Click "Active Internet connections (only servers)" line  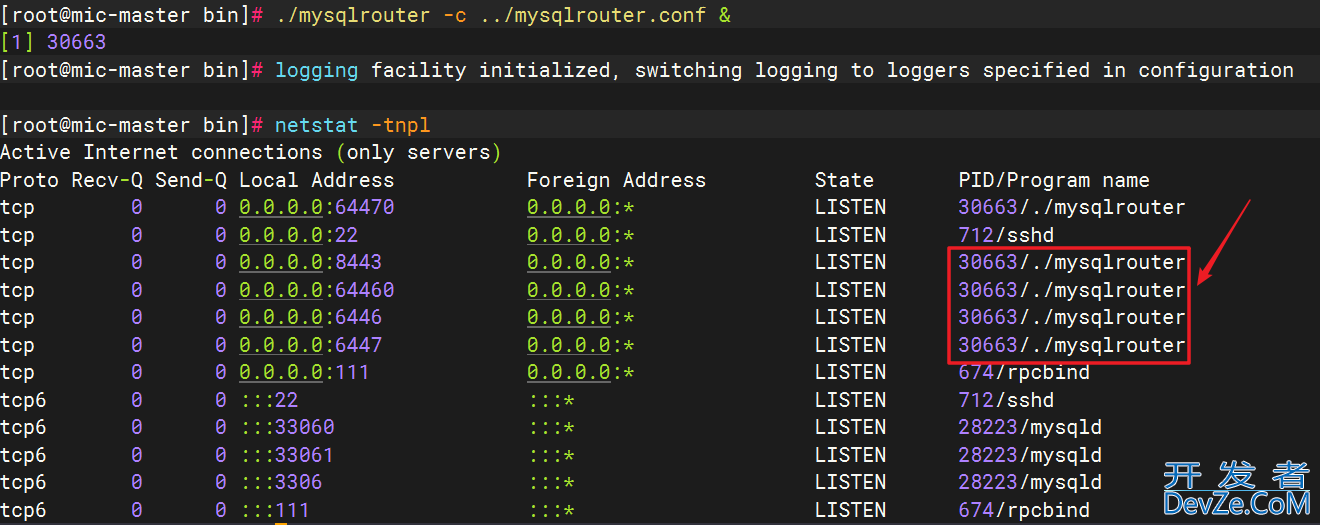[x=251, y=152]
